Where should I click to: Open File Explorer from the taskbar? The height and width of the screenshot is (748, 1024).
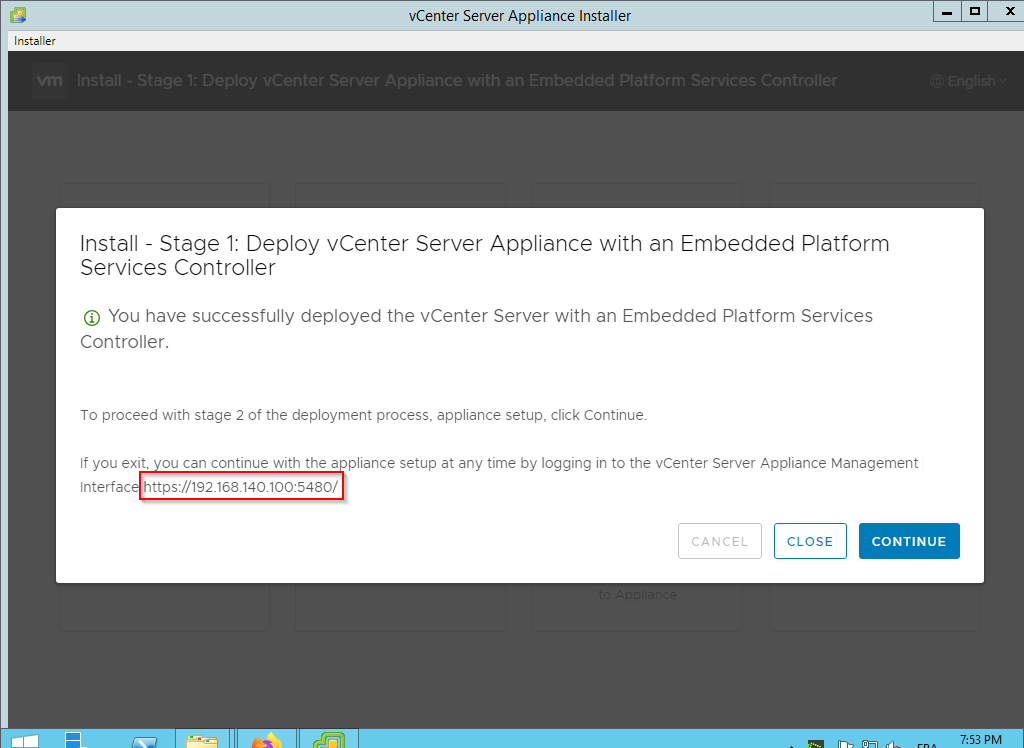[202, 740]
